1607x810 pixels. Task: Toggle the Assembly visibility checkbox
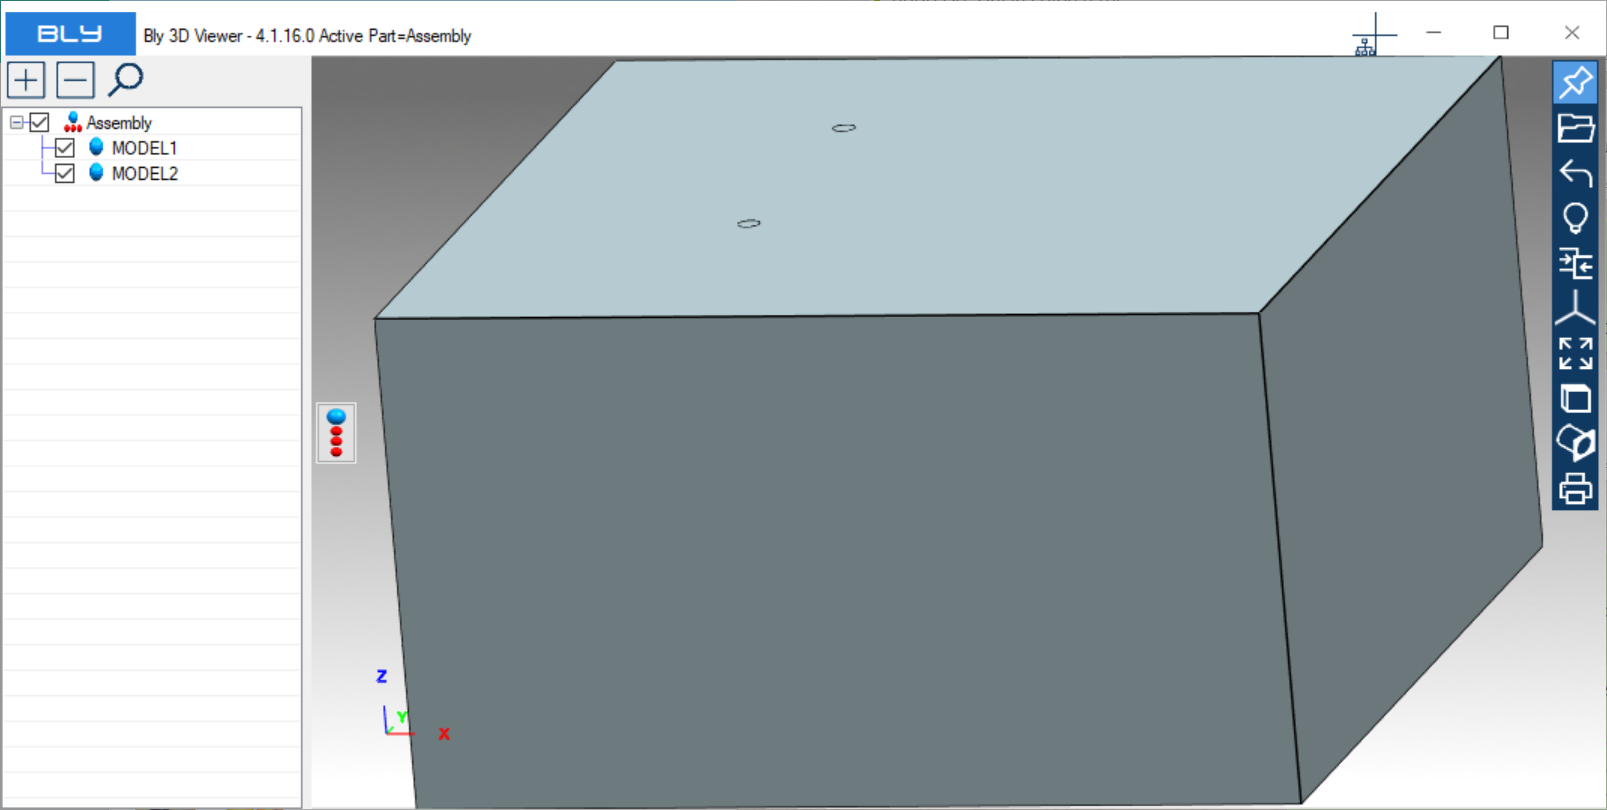tap(39, 122)
